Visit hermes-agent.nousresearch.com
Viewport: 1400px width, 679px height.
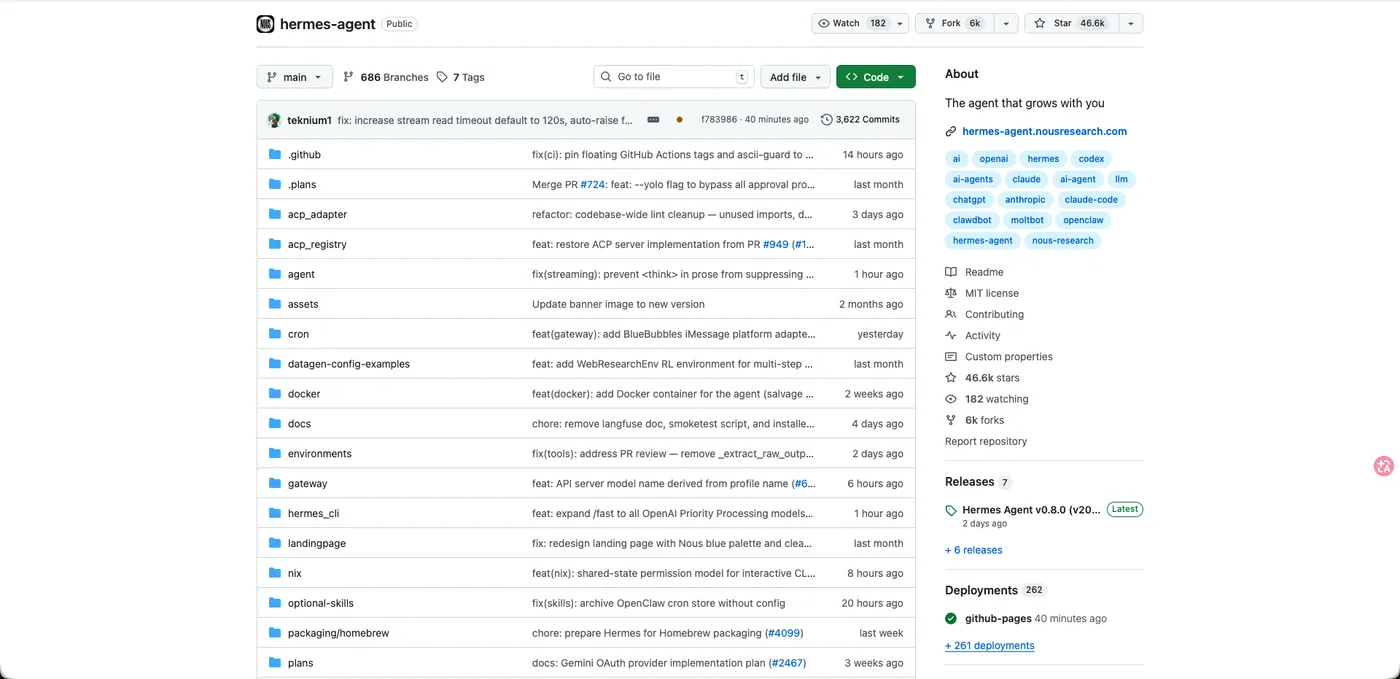[1044, 131]
